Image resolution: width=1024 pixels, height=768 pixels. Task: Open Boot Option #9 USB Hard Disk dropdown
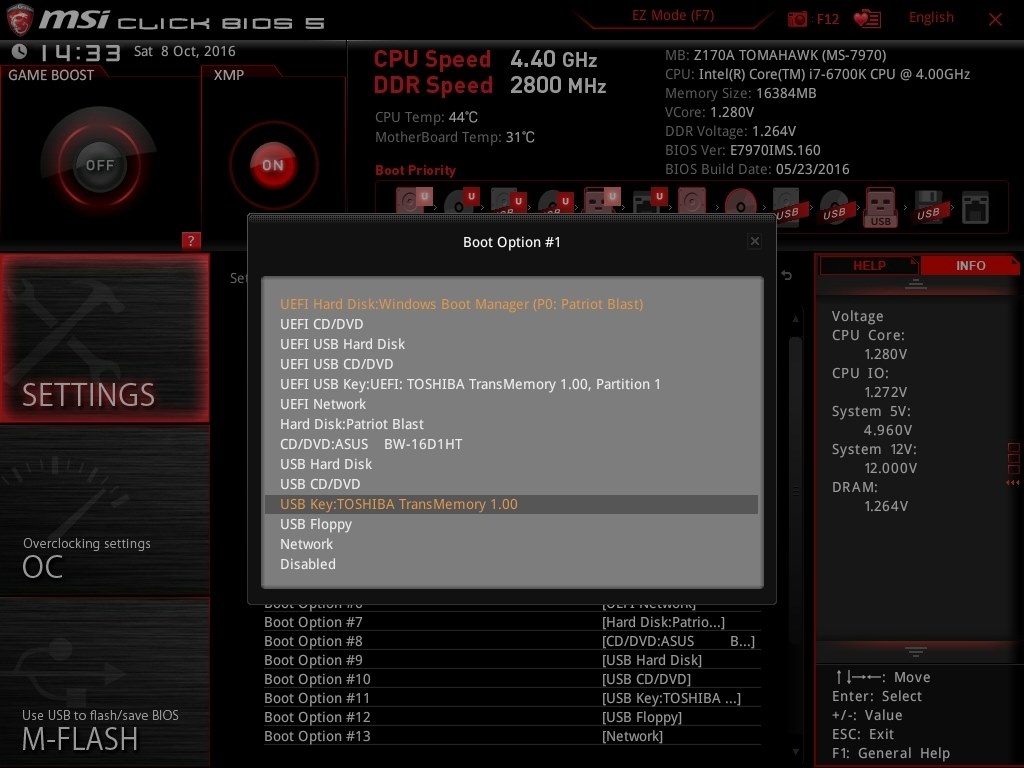(x=652, y=660)
